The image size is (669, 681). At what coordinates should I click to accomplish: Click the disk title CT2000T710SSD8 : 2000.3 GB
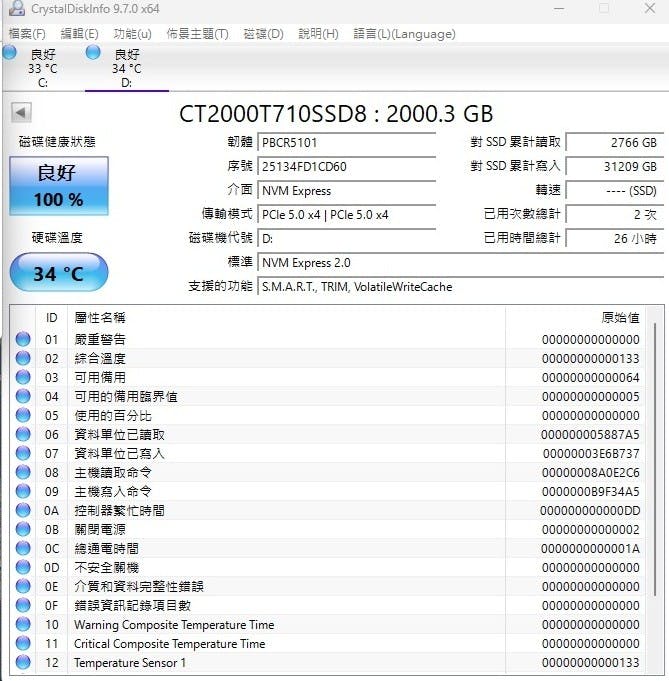pos(336,114)
